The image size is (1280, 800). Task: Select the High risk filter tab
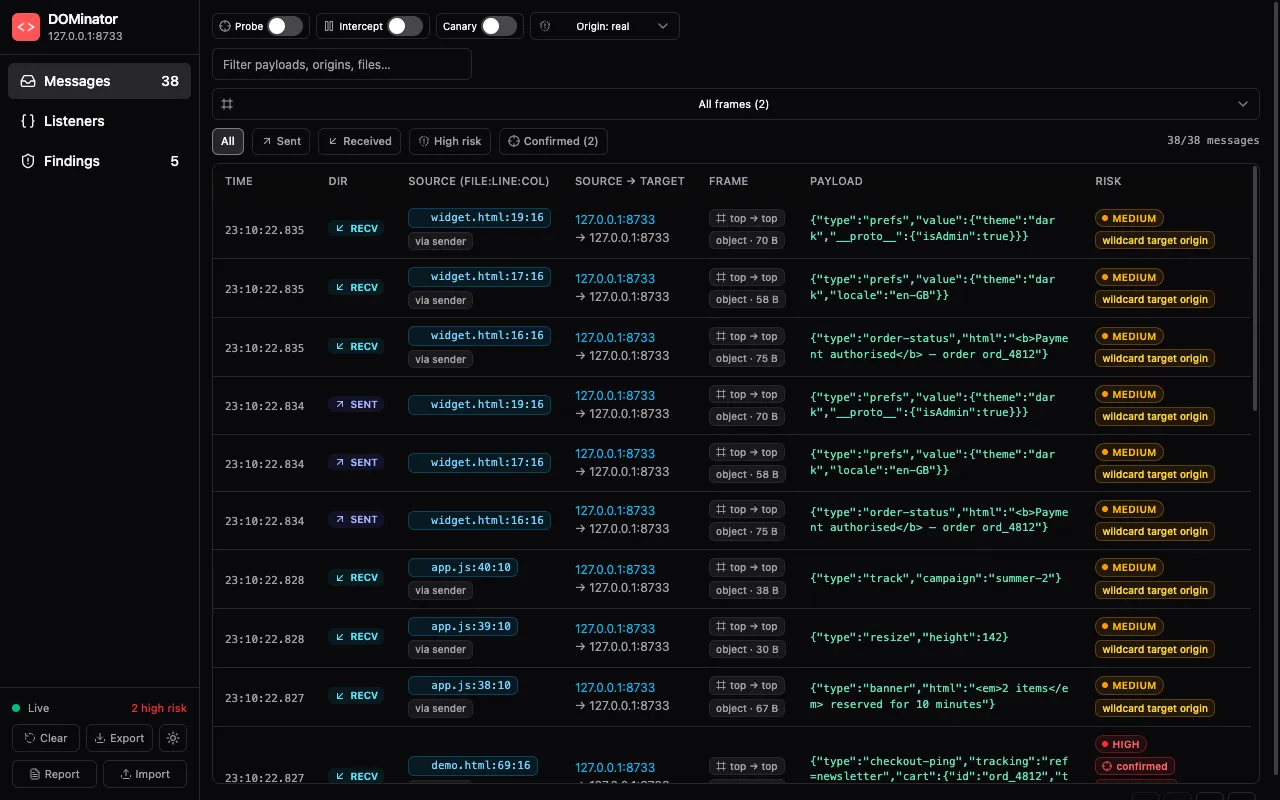(450, 141)
